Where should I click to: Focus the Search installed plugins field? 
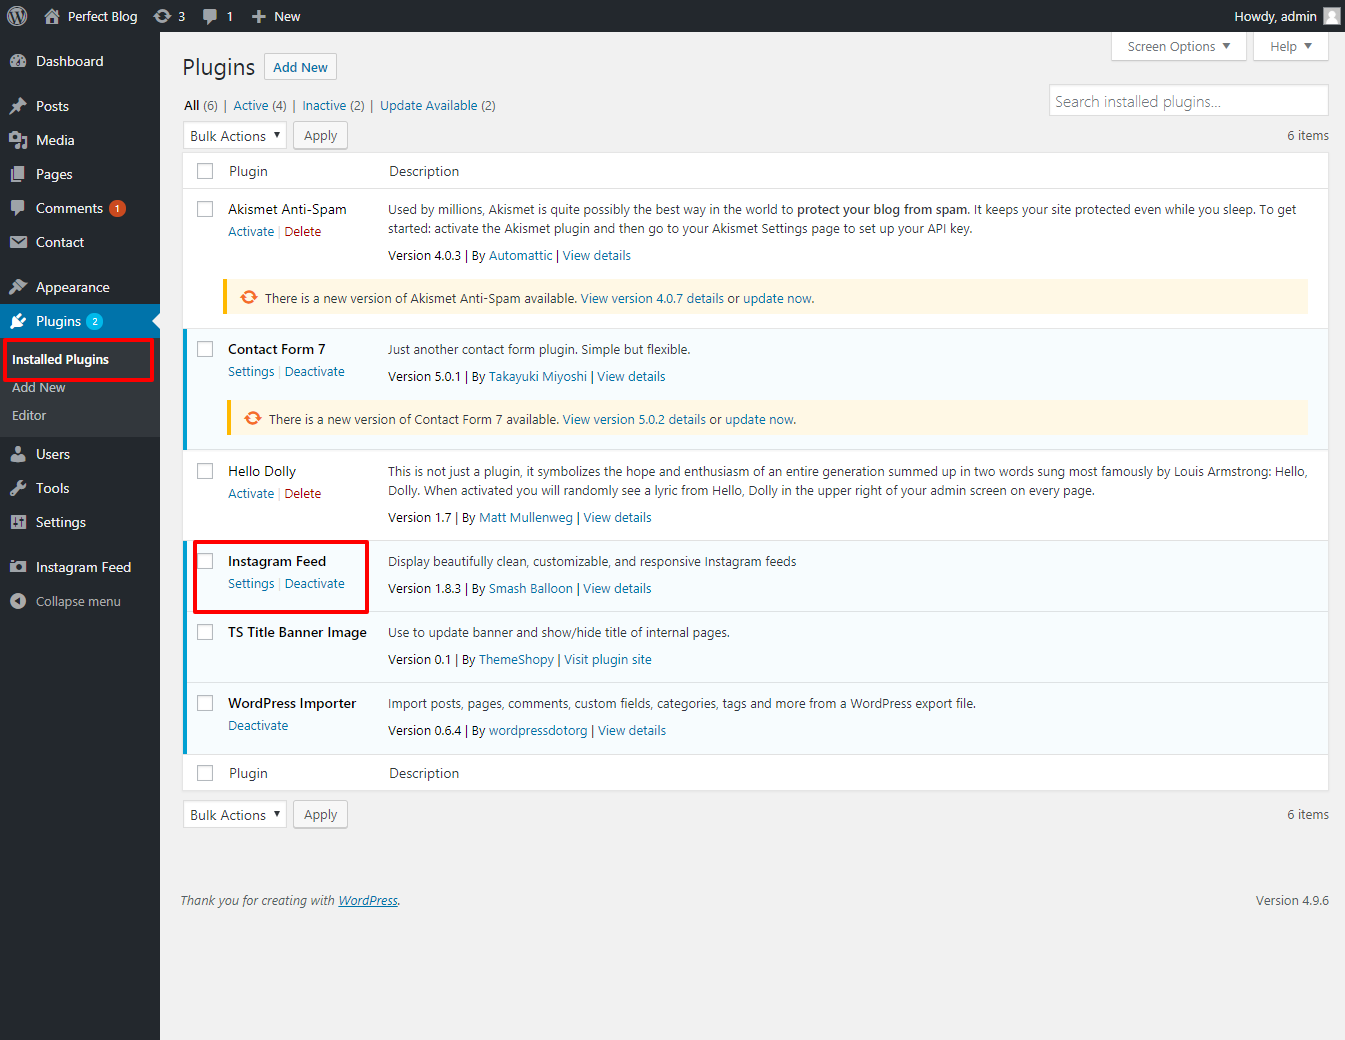(1188, 101)
